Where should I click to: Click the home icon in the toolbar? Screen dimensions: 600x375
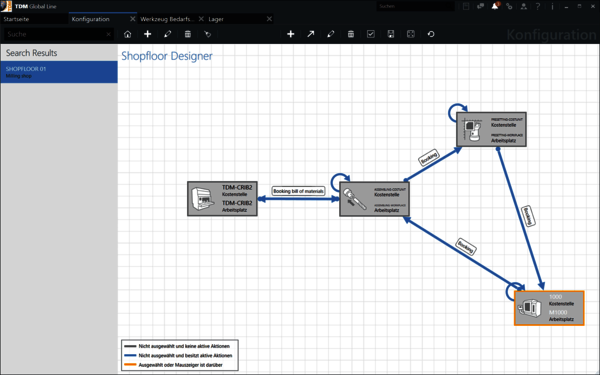127,34
